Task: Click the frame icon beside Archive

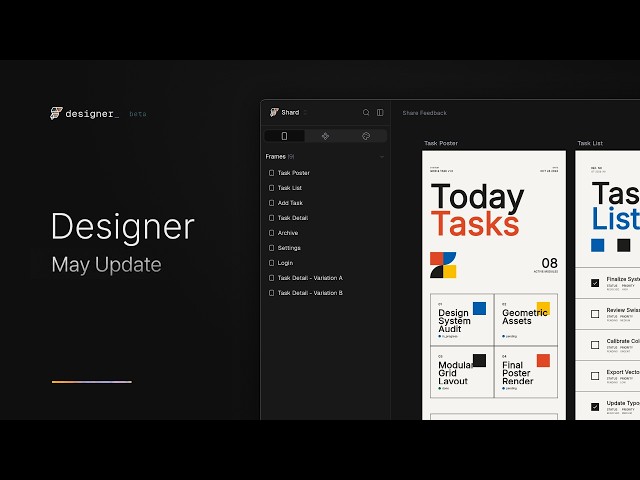Action: pyautogui.click(x=271, y=233)
